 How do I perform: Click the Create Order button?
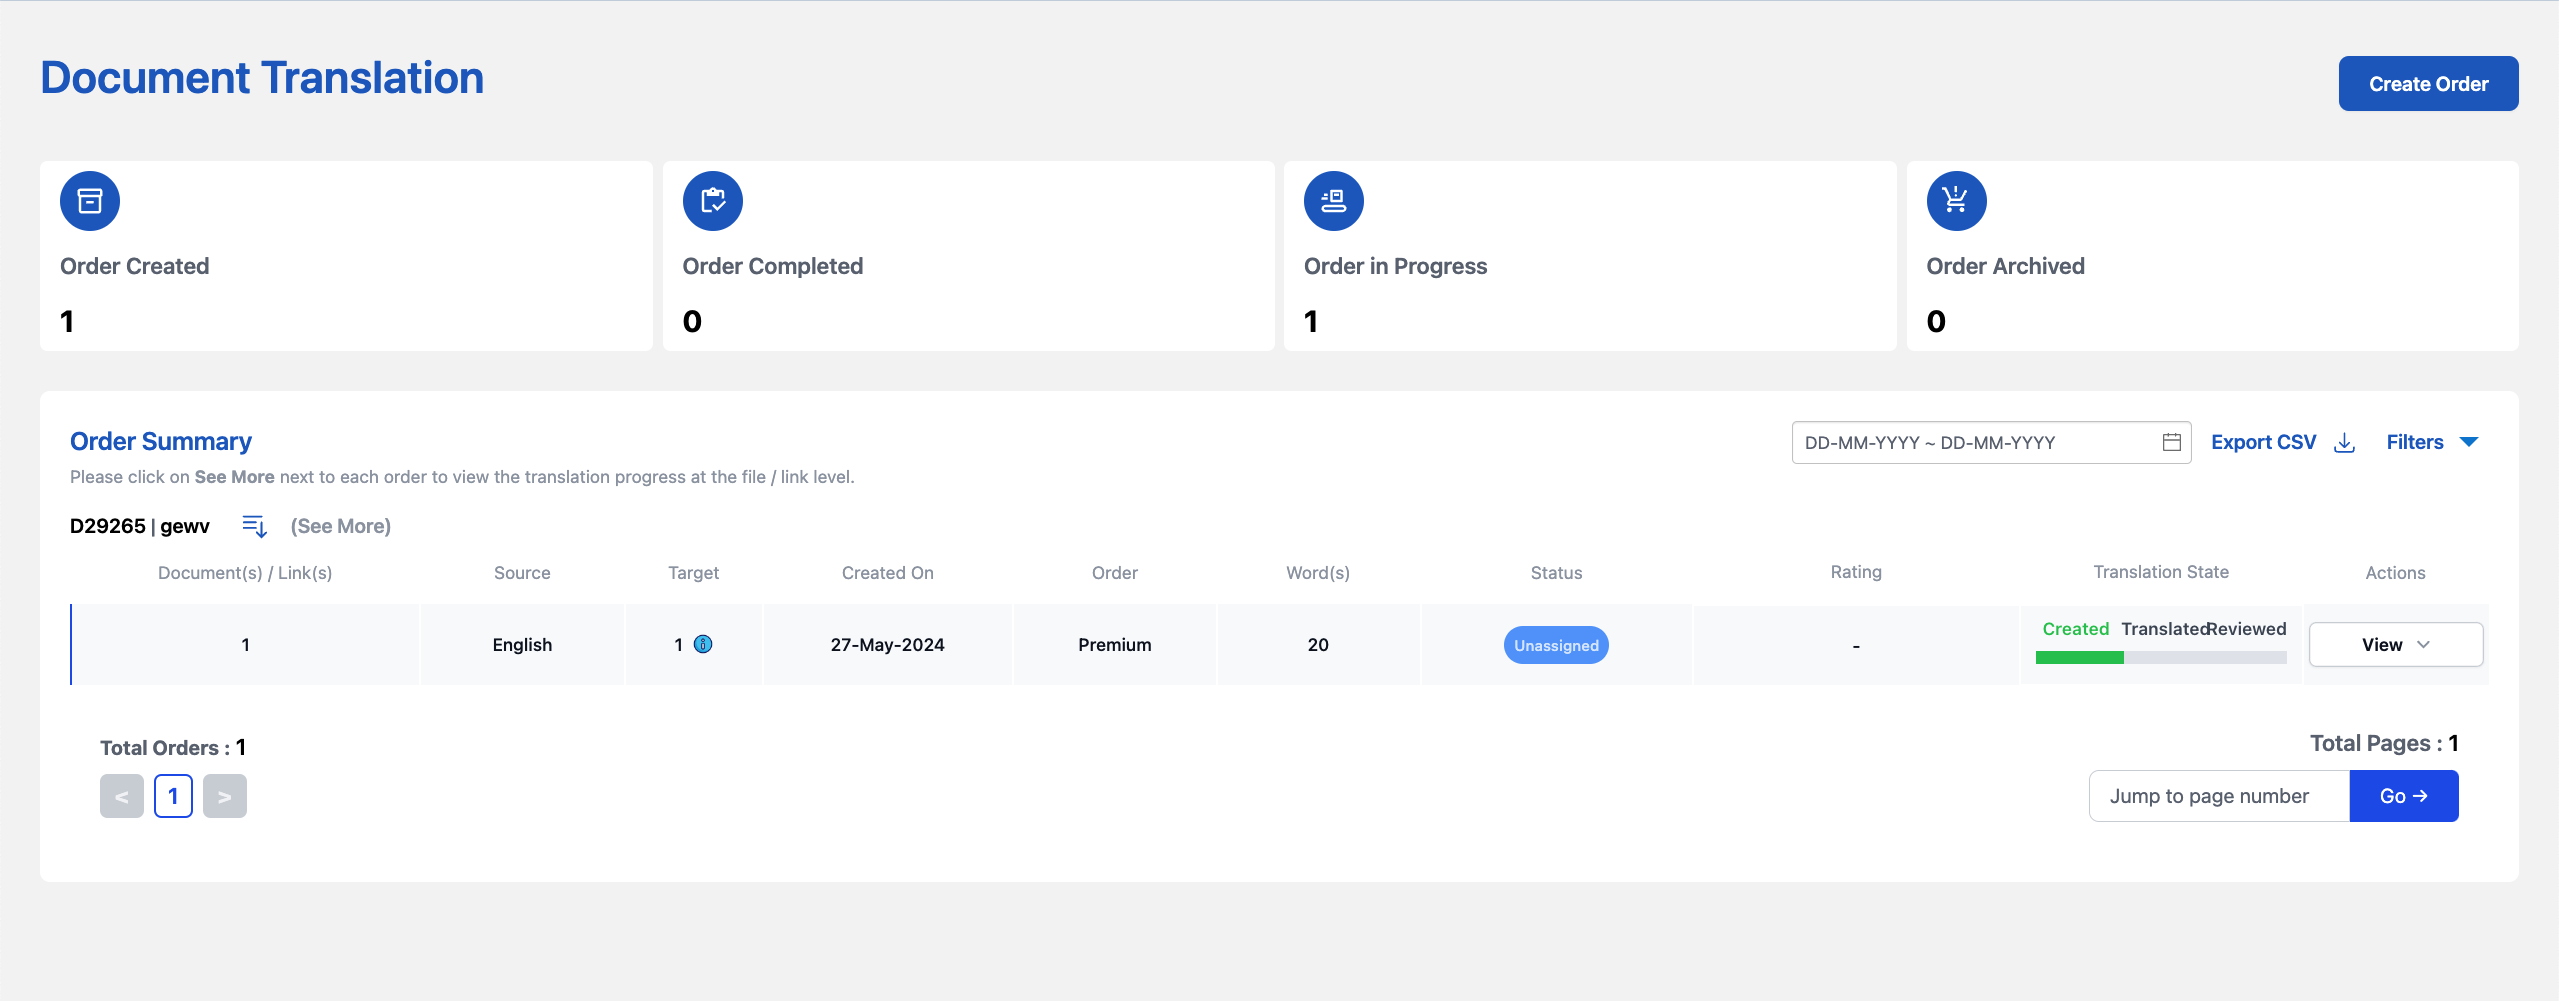click(2428, 84)
